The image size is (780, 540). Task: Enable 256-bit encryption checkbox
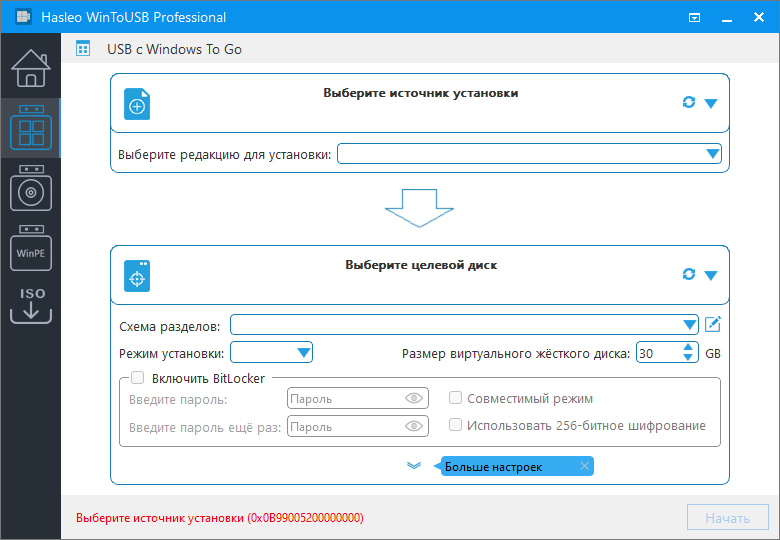[x=455, y=425]
